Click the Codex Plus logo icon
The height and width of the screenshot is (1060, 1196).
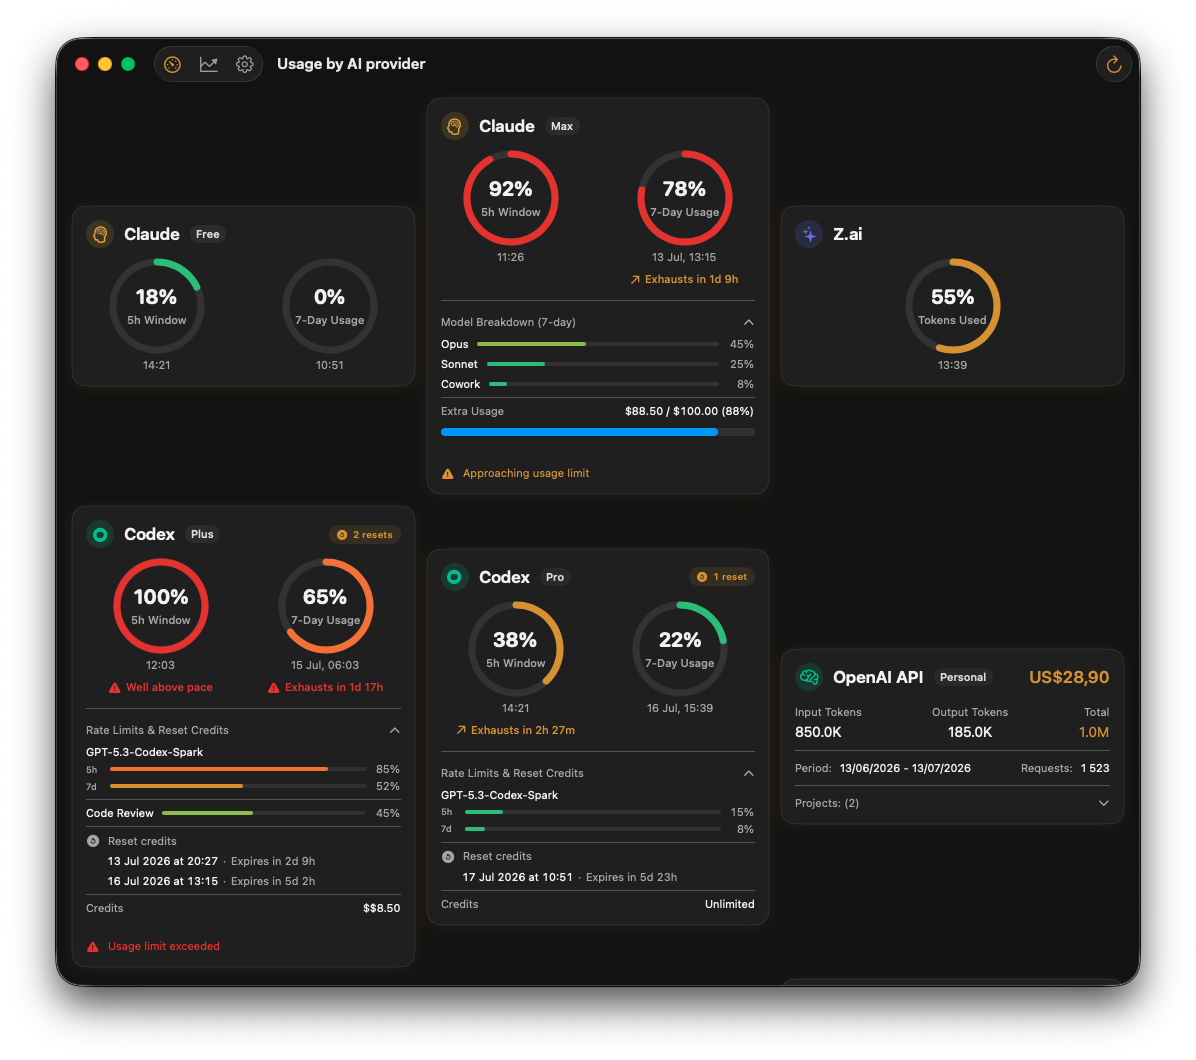tap(100, 535)
